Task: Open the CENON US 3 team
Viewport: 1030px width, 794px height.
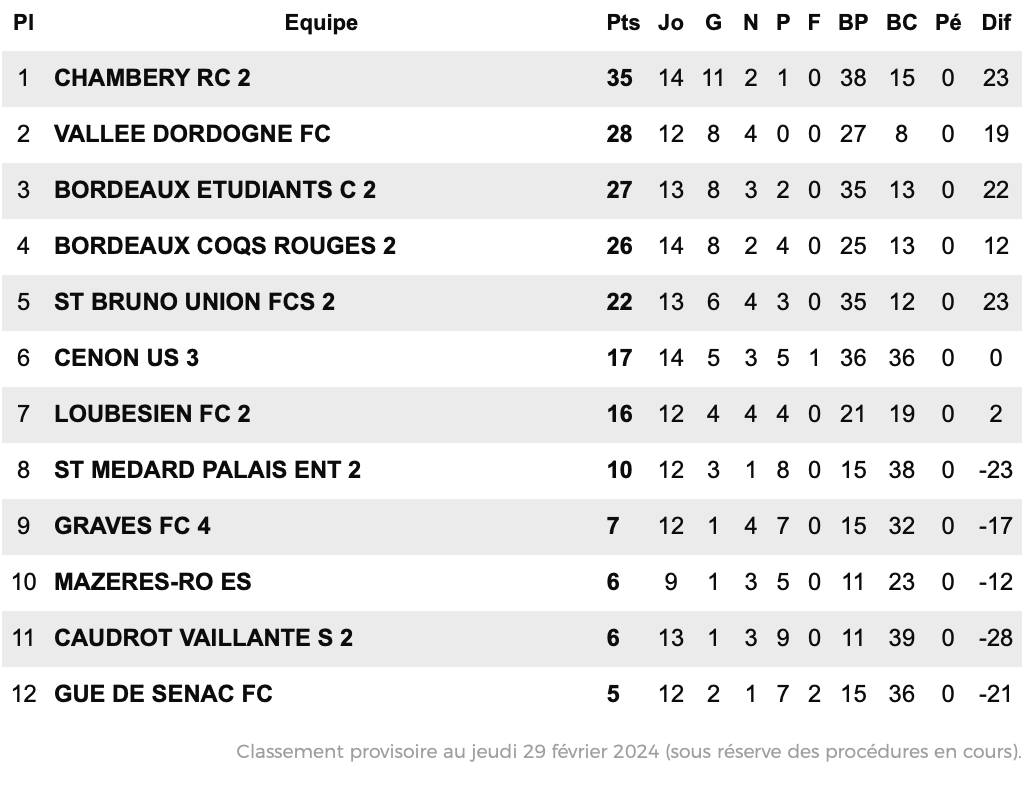Action: [x=126, y=358]
